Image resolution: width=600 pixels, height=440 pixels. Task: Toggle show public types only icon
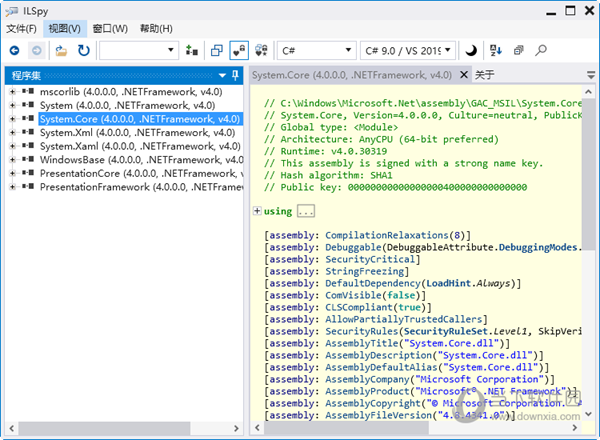217,51
